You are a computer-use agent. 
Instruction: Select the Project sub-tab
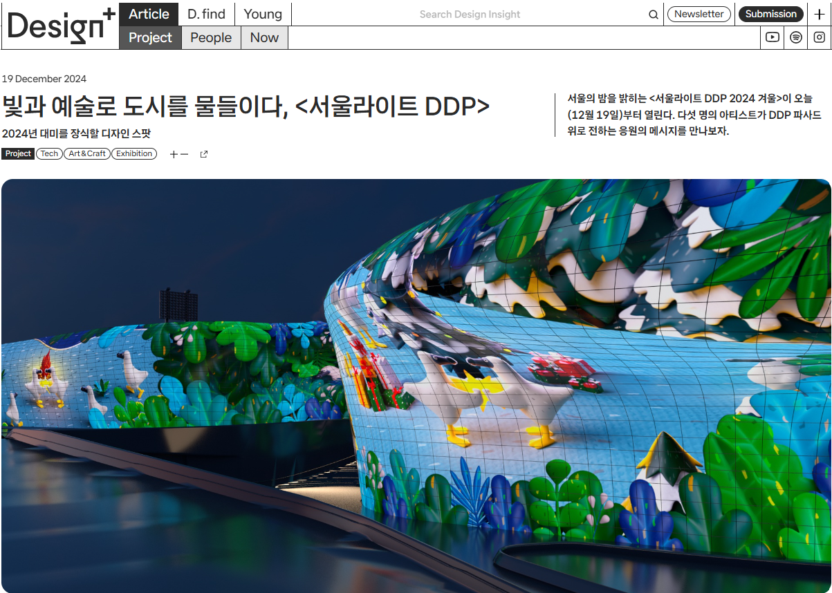point(150,38)
